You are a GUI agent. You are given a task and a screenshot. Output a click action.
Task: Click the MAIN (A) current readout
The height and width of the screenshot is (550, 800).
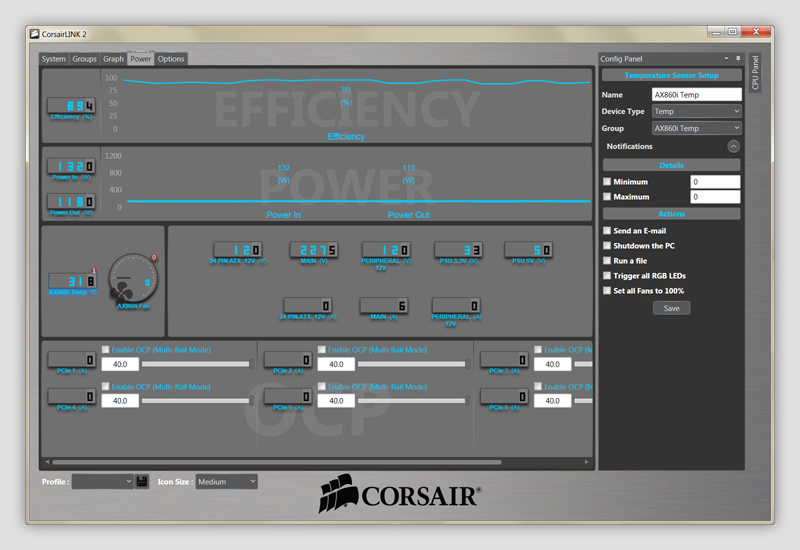pos(384,305)
